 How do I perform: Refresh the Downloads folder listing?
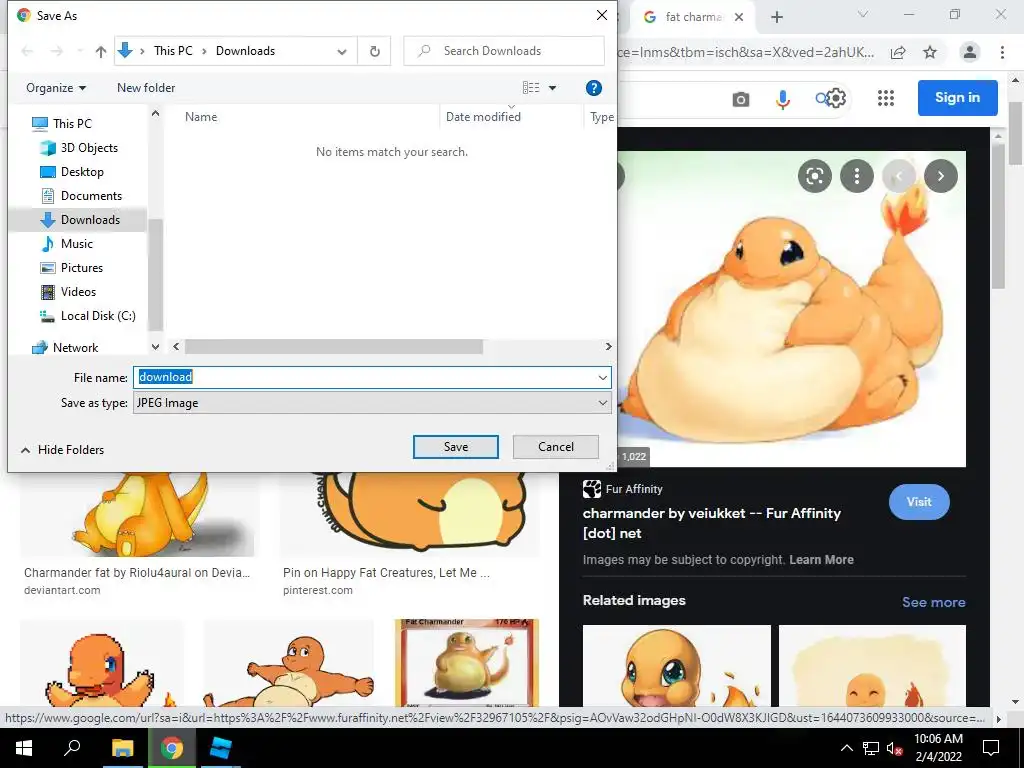375,51
